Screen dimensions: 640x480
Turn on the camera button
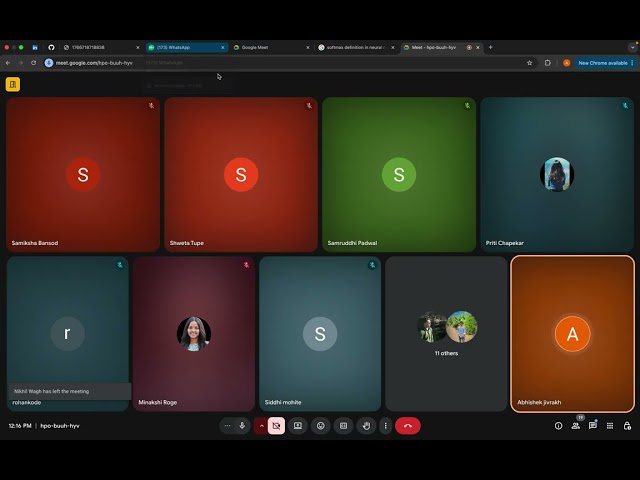(x=277, y=426)
